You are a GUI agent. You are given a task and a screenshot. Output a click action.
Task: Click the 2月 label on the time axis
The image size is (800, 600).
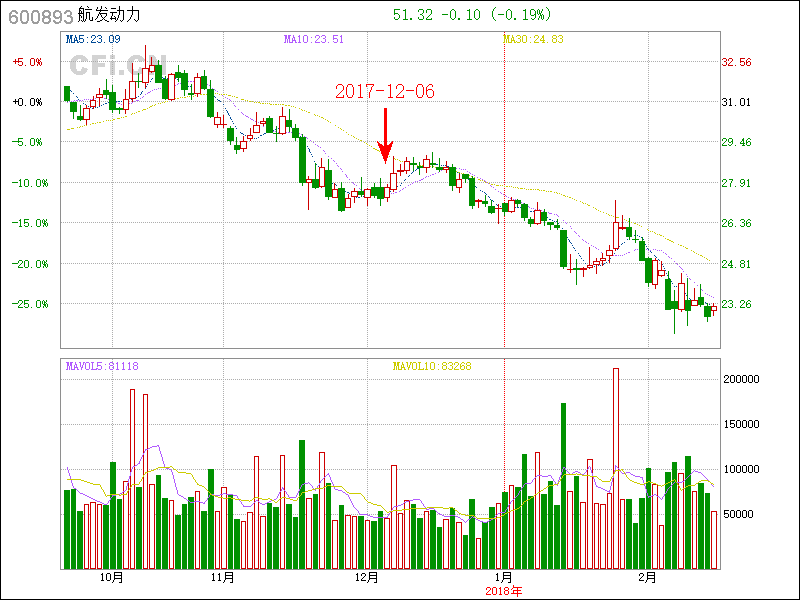(x=648, y=578)
